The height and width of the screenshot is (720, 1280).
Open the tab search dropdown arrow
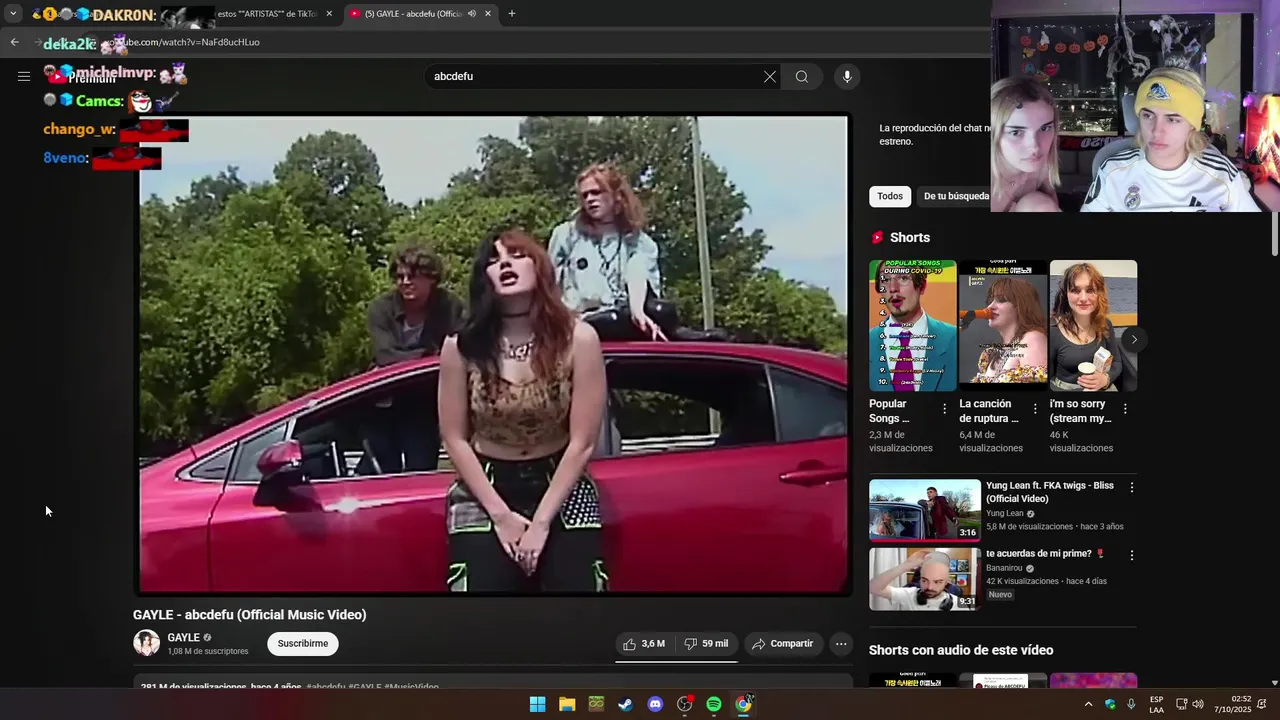coord(13,14)
